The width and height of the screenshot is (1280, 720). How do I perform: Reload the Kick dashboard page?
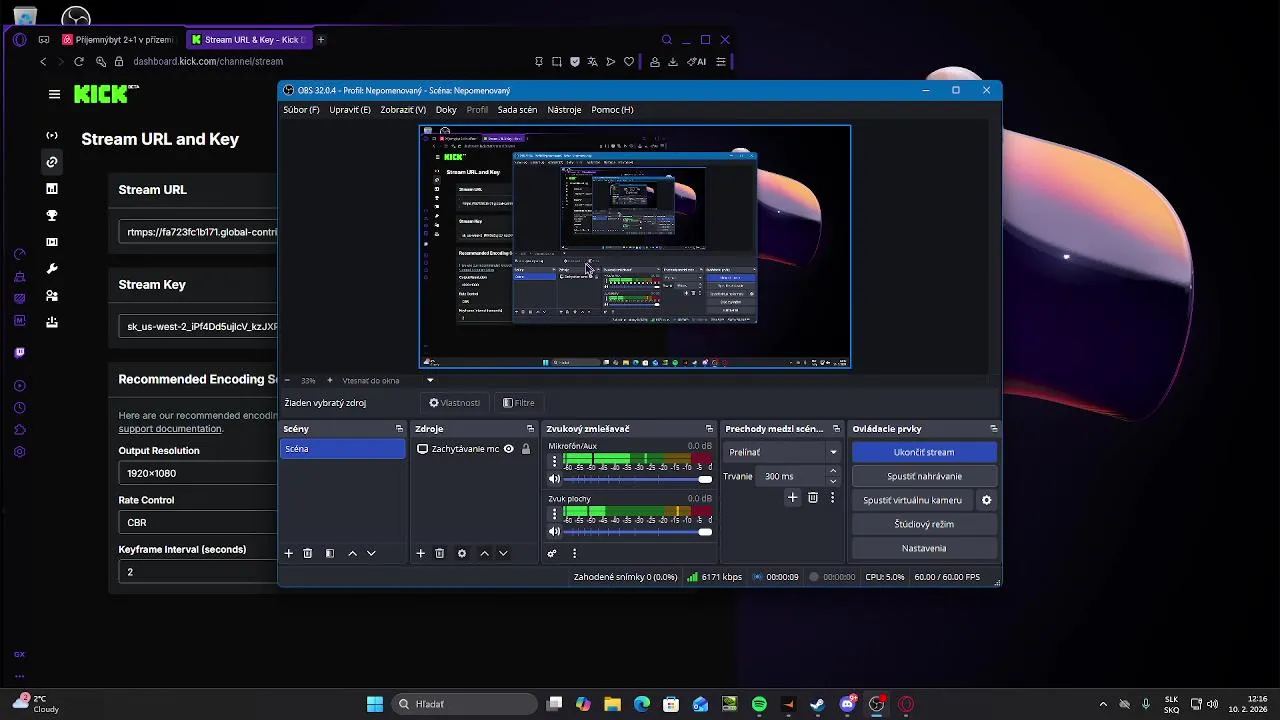pos(79,61)
